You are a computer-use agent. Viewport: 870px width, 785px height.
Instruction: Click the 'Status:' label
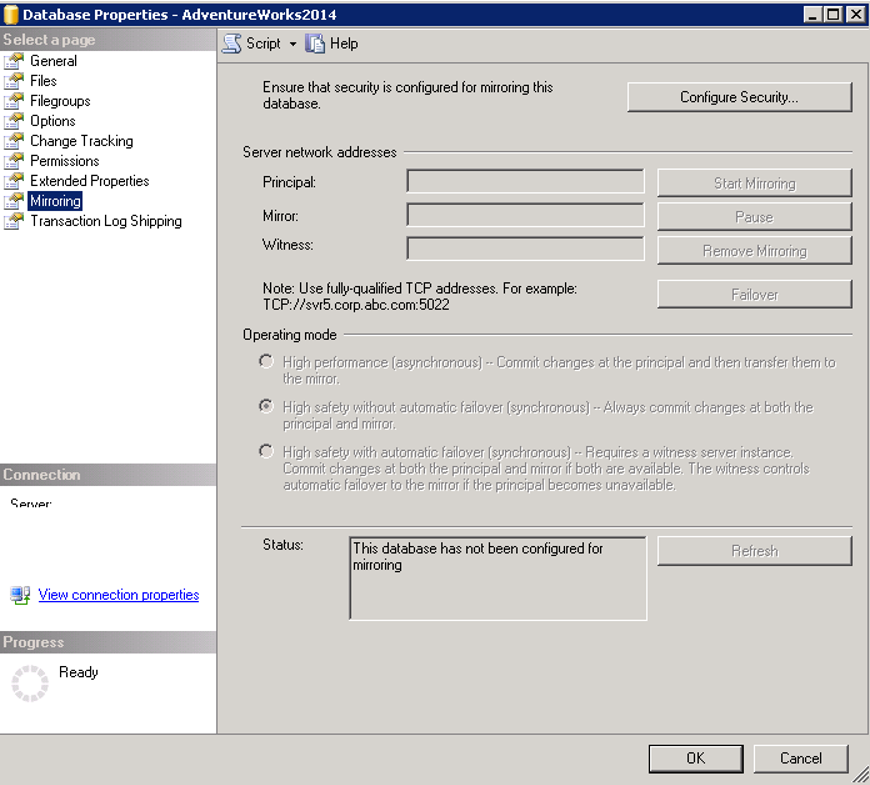(283, 545)
